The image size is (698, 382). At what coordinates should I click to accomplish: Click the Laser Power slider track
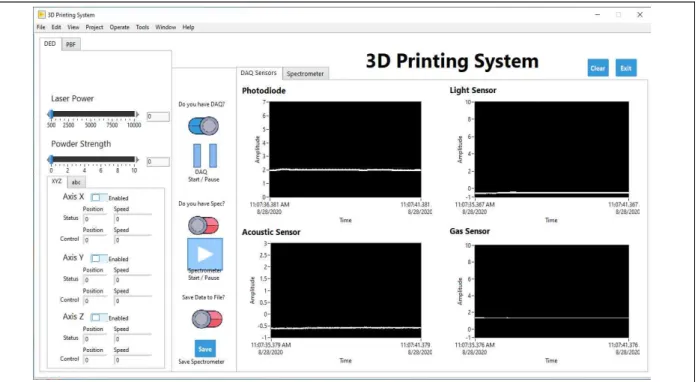pyautogui.click(x=93, y=114)
